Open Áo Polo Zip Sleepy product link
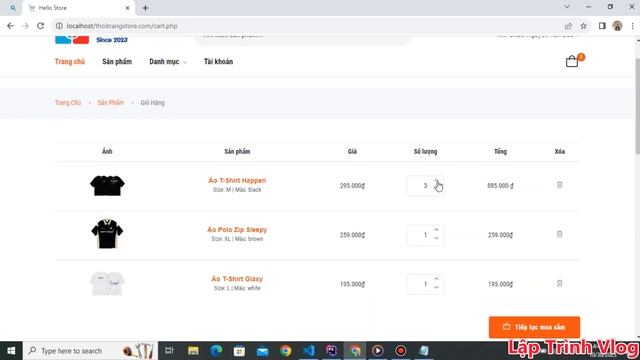640x360 pixels. coord(237,230)
